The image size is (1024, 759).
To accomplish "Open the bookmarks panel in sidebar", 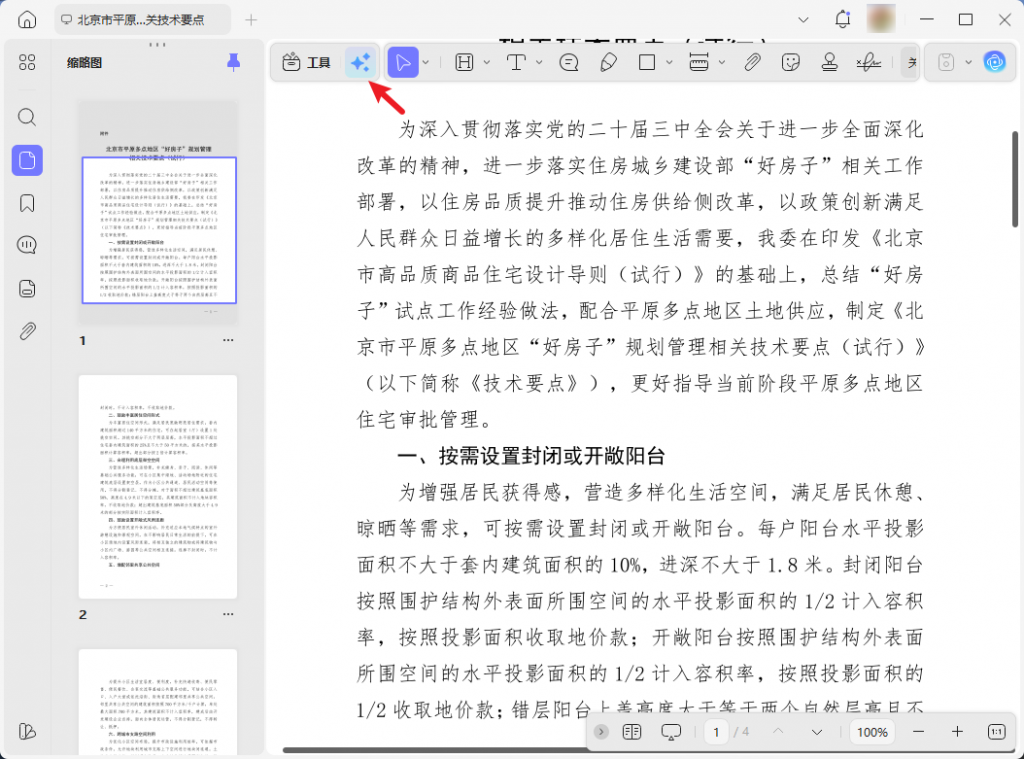I will click(x=27, y=203).
